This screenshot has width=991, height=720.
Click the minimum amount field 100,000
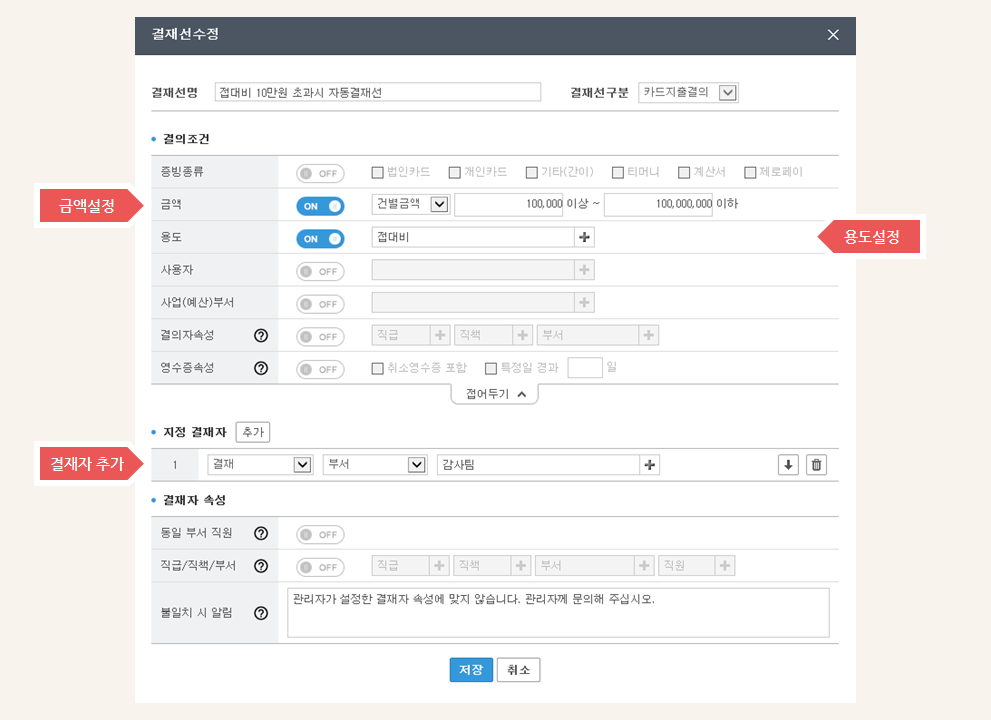coord(509,204)
